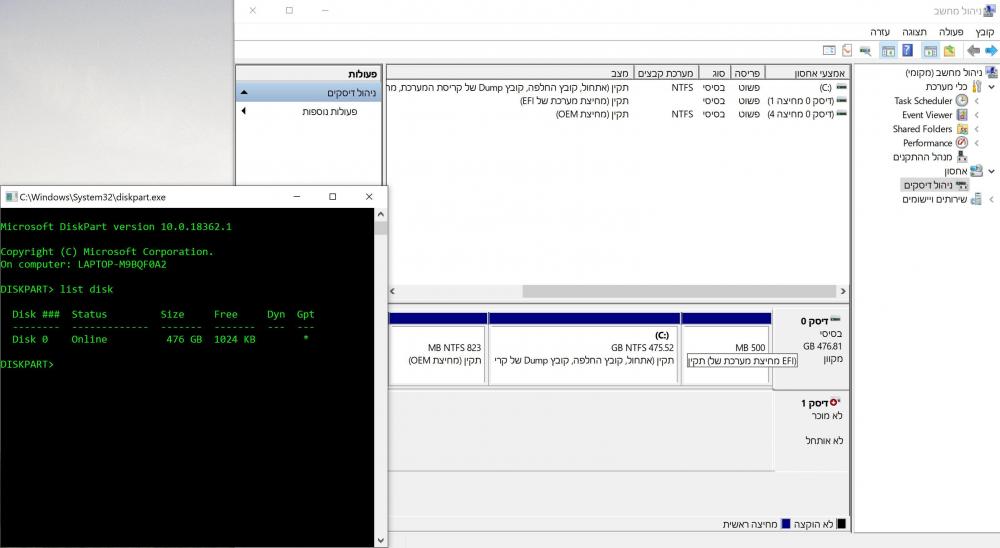Expand the Task Scheduler node
Viewport: 1000px width, 548px height.
click(x=976, y=101)
